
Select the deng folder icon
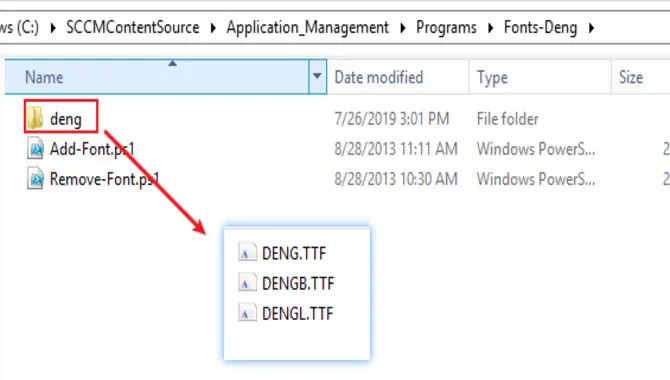(x=35, y=118)
